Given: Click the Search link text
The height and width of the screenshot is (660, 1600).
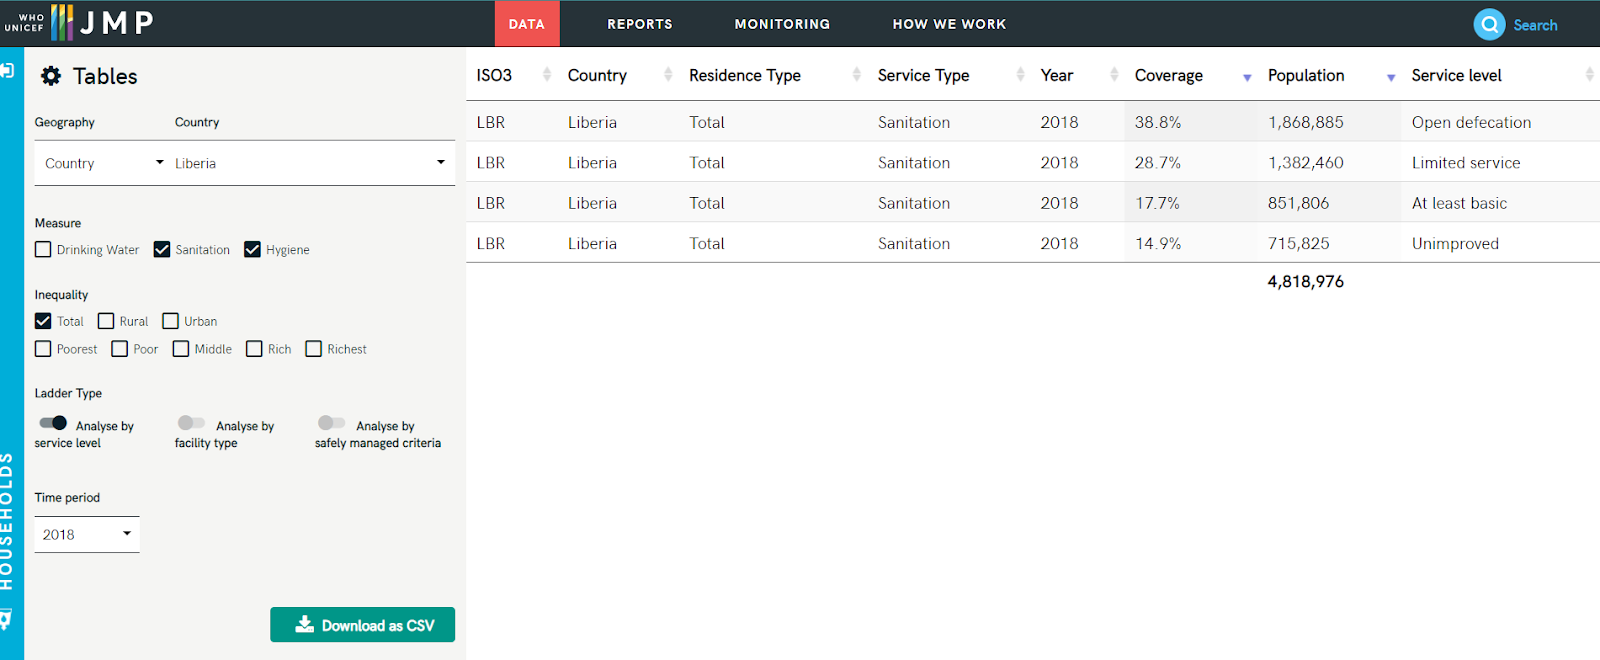Looking at the screenshot, I should tap(1535, 25).
